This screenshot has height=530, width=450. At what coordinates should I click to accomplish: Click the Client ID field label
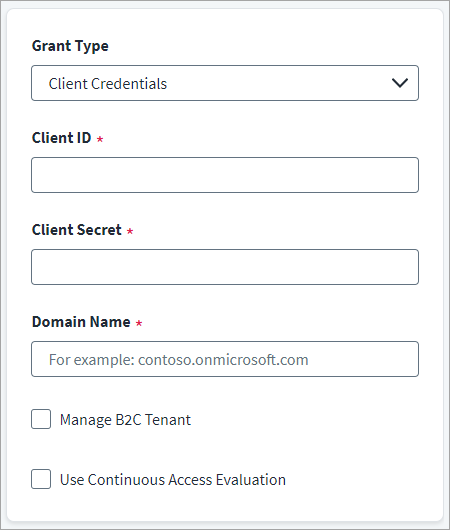tap(62, 138)
